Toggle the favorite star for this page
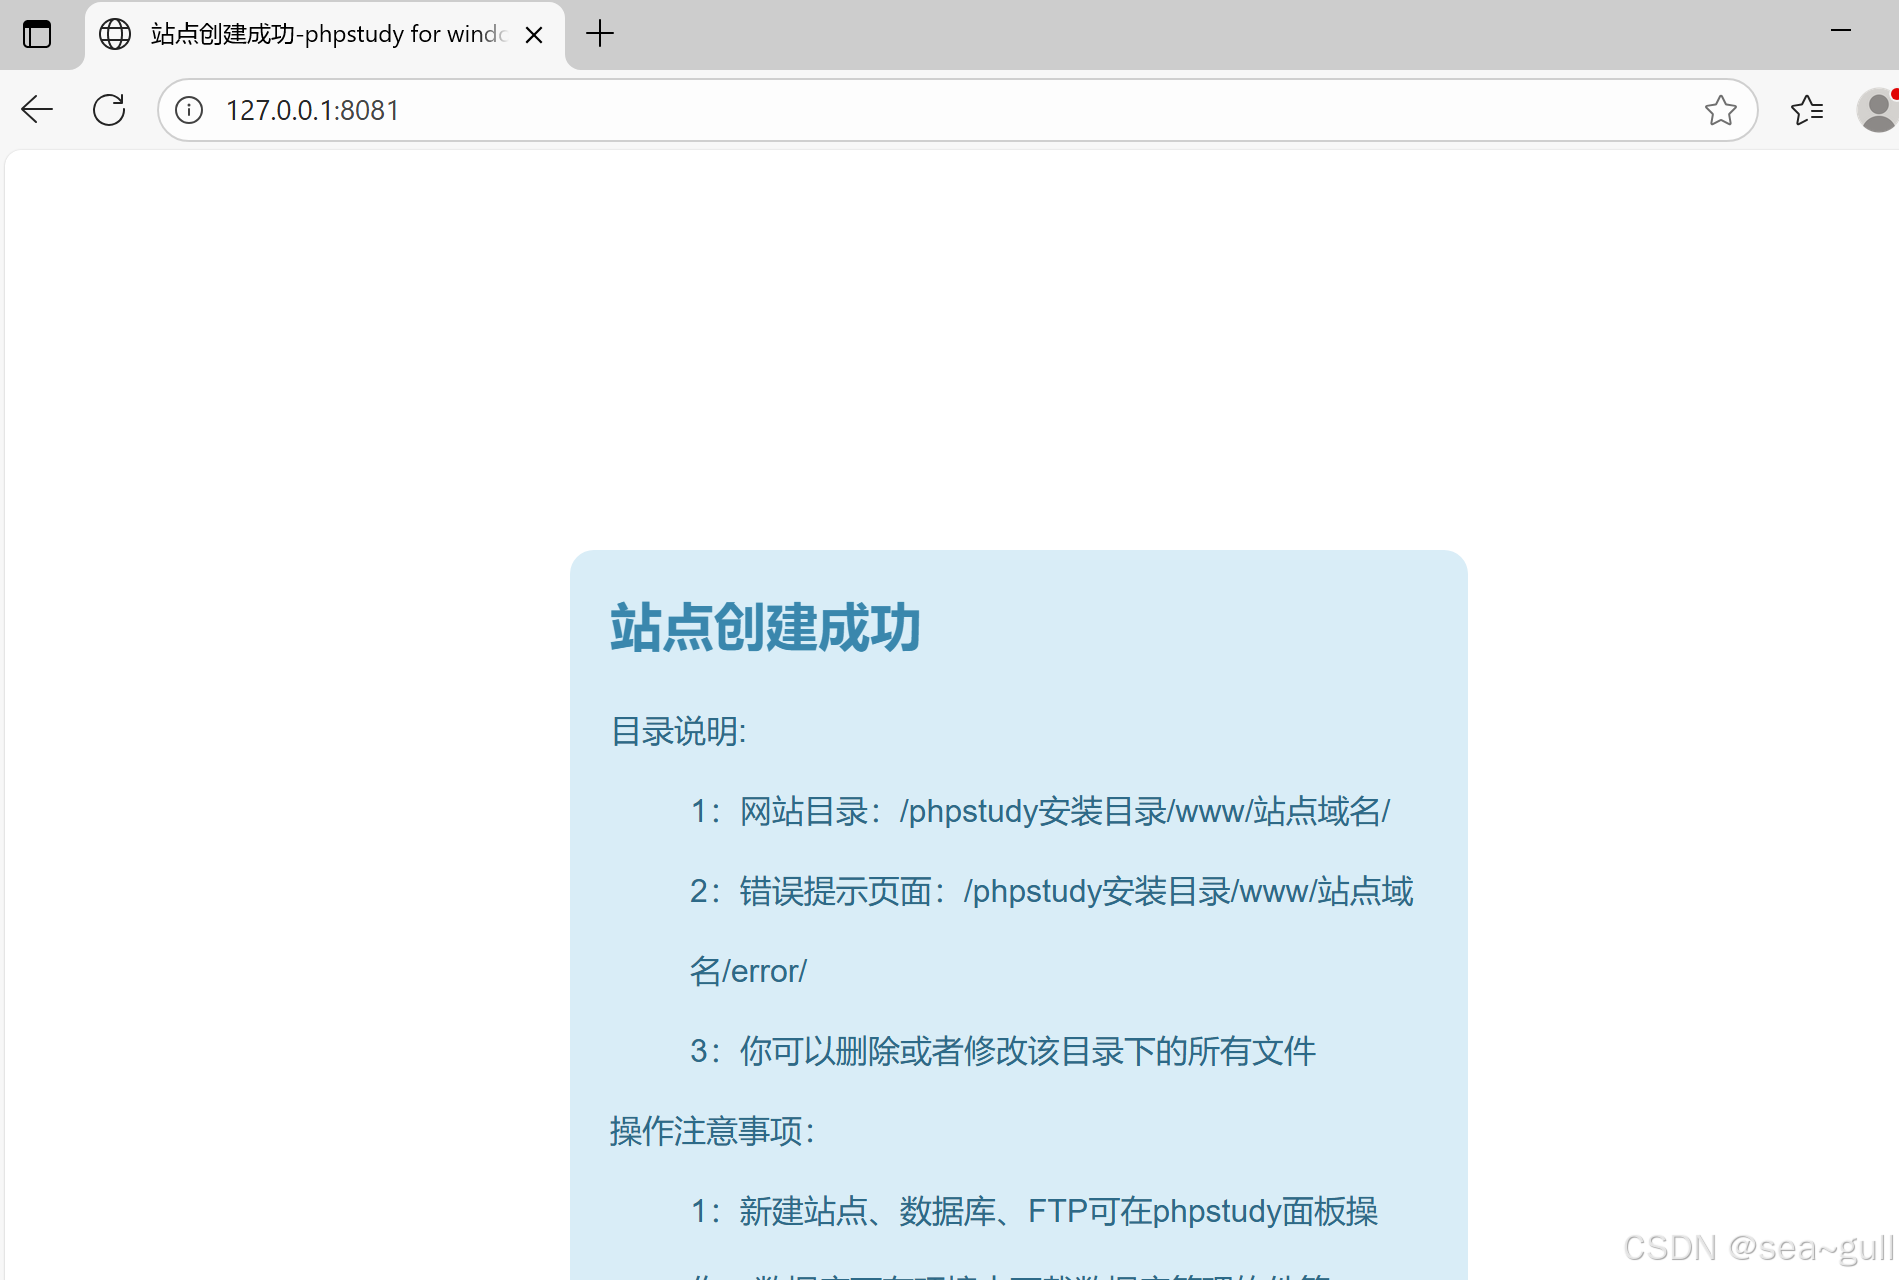This screenshot has height=1280, width=1899. (1721, 110)
